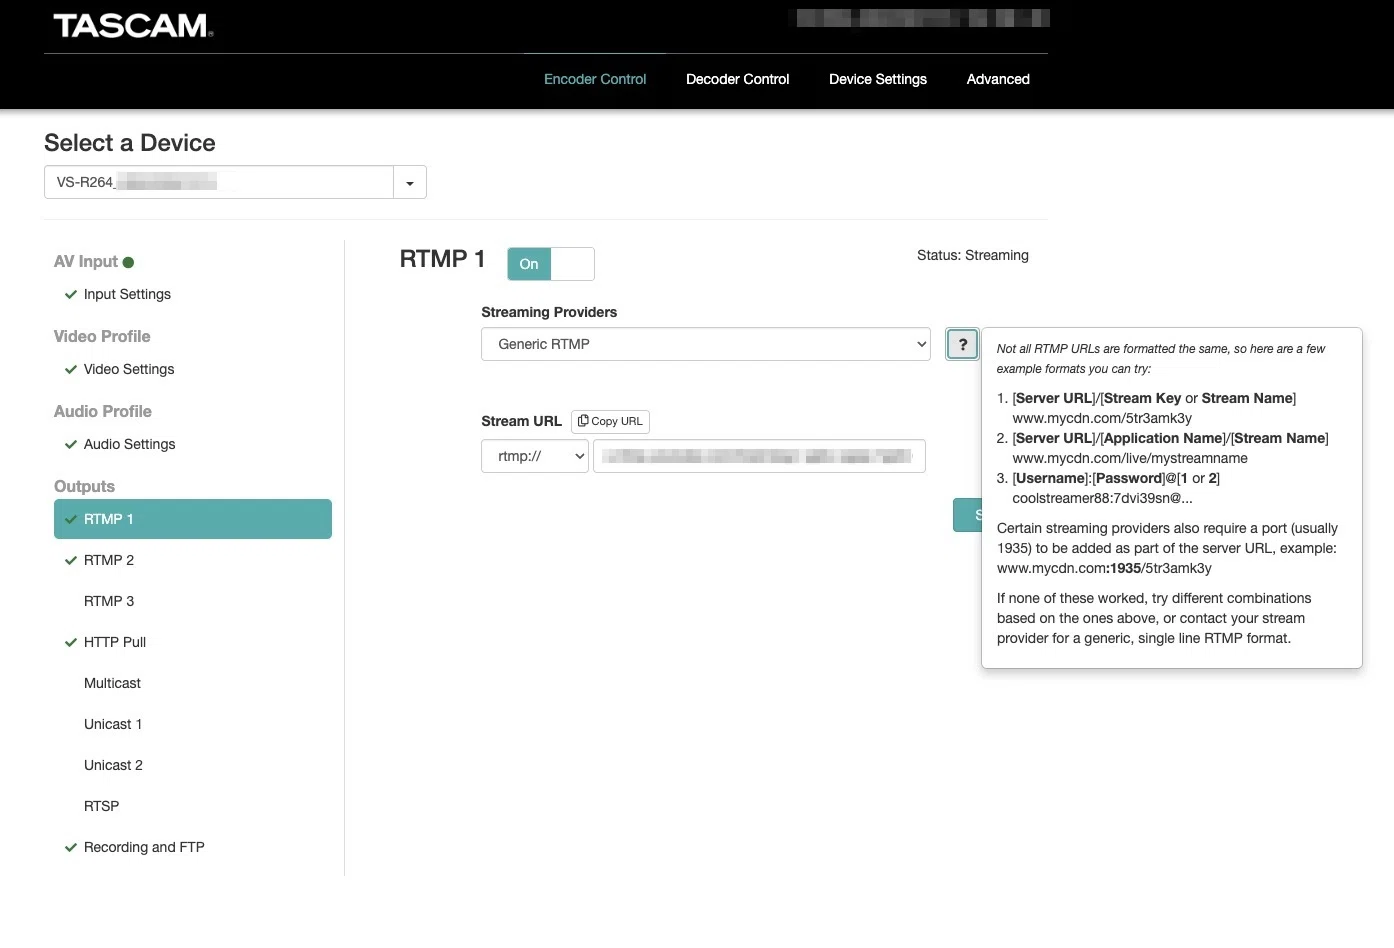Open the Device Settings tab
The image size is (1394, 948).
tap(878, 79)
